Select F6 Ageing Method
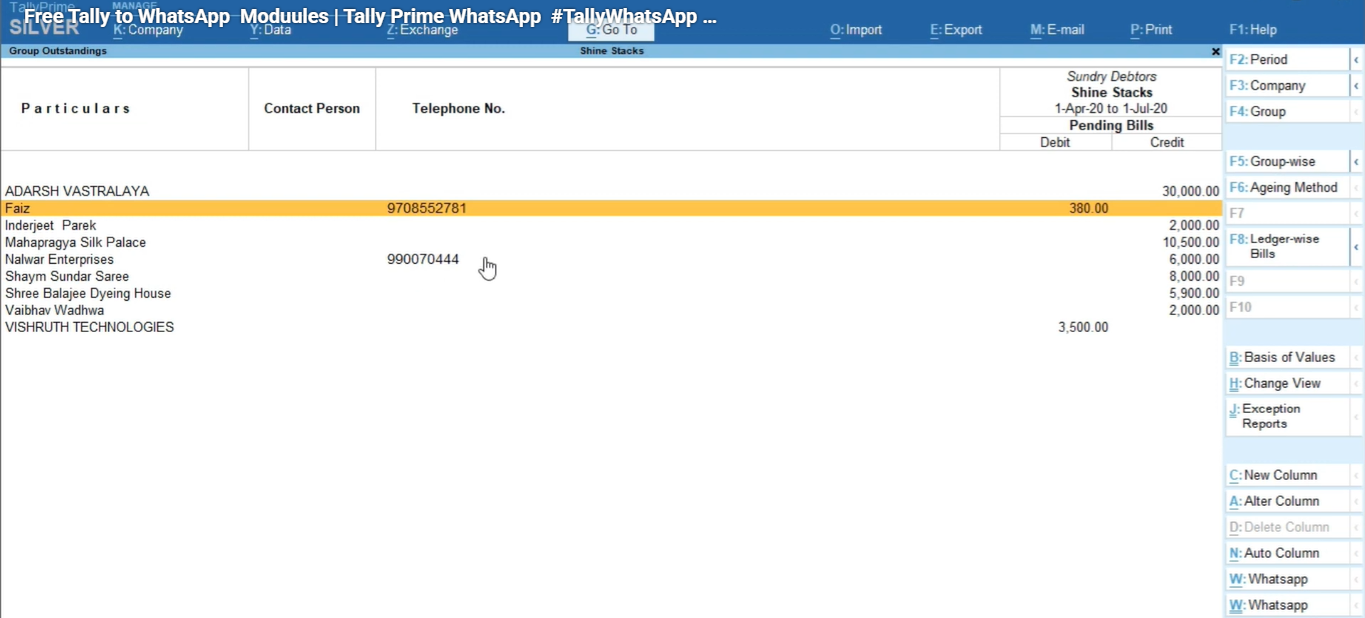 (1286, 188)
